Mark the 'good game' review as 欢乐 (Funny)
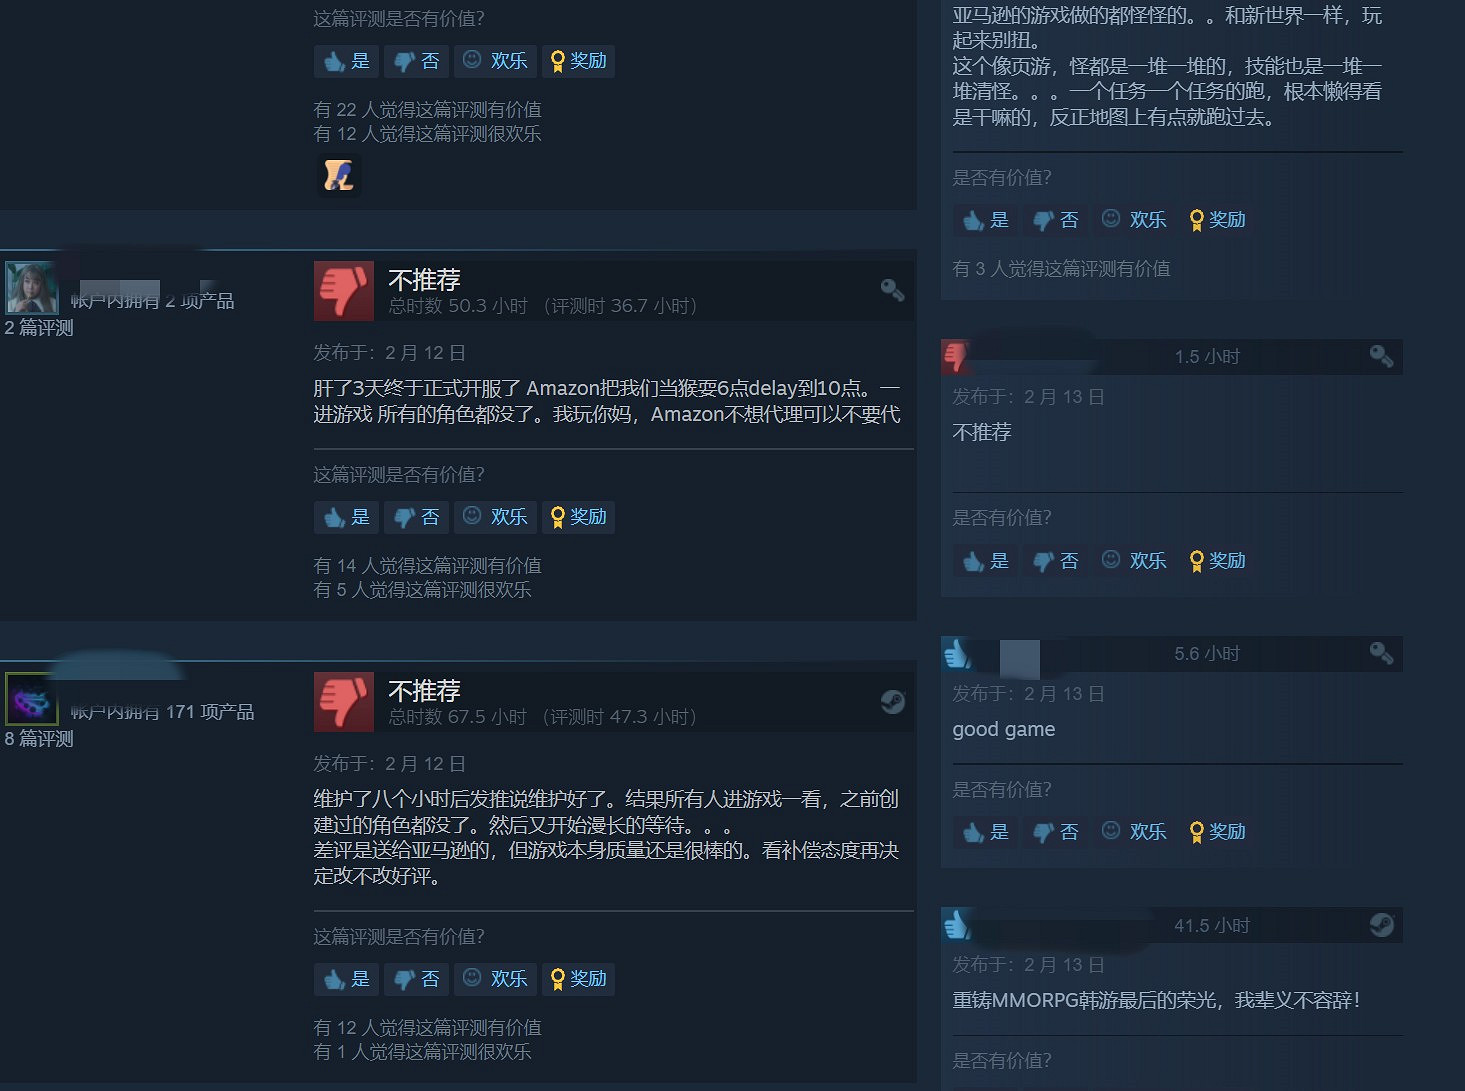Viewport: 1465px width, 1091px height. tap(1134, 832)
